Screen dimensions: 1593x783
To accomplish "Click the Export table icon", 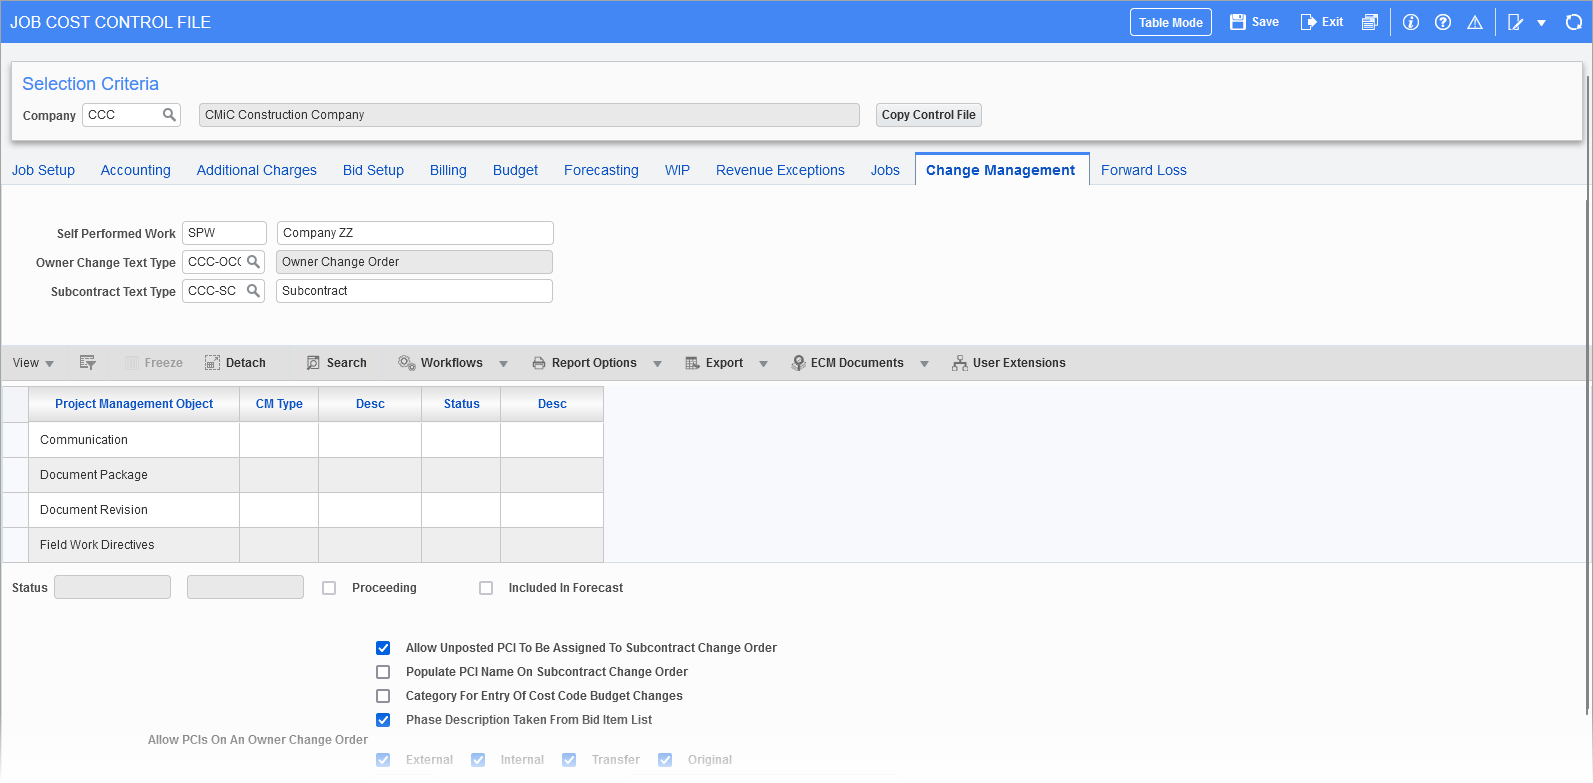I will point(692,363).
